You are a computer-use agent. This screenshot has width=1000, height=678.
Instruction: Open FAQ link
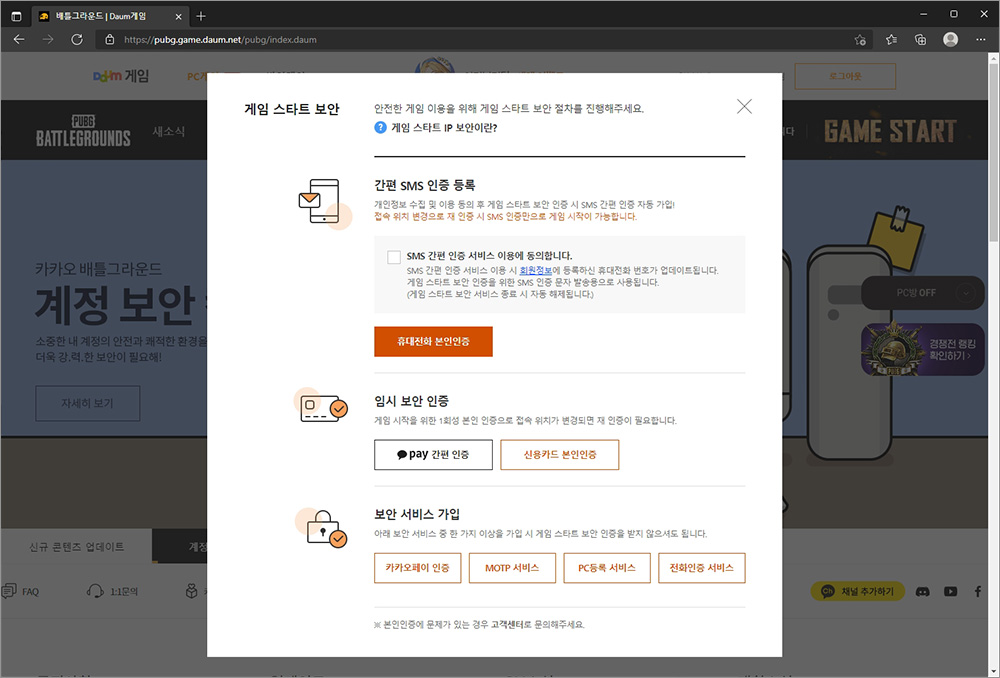(20, 591)
